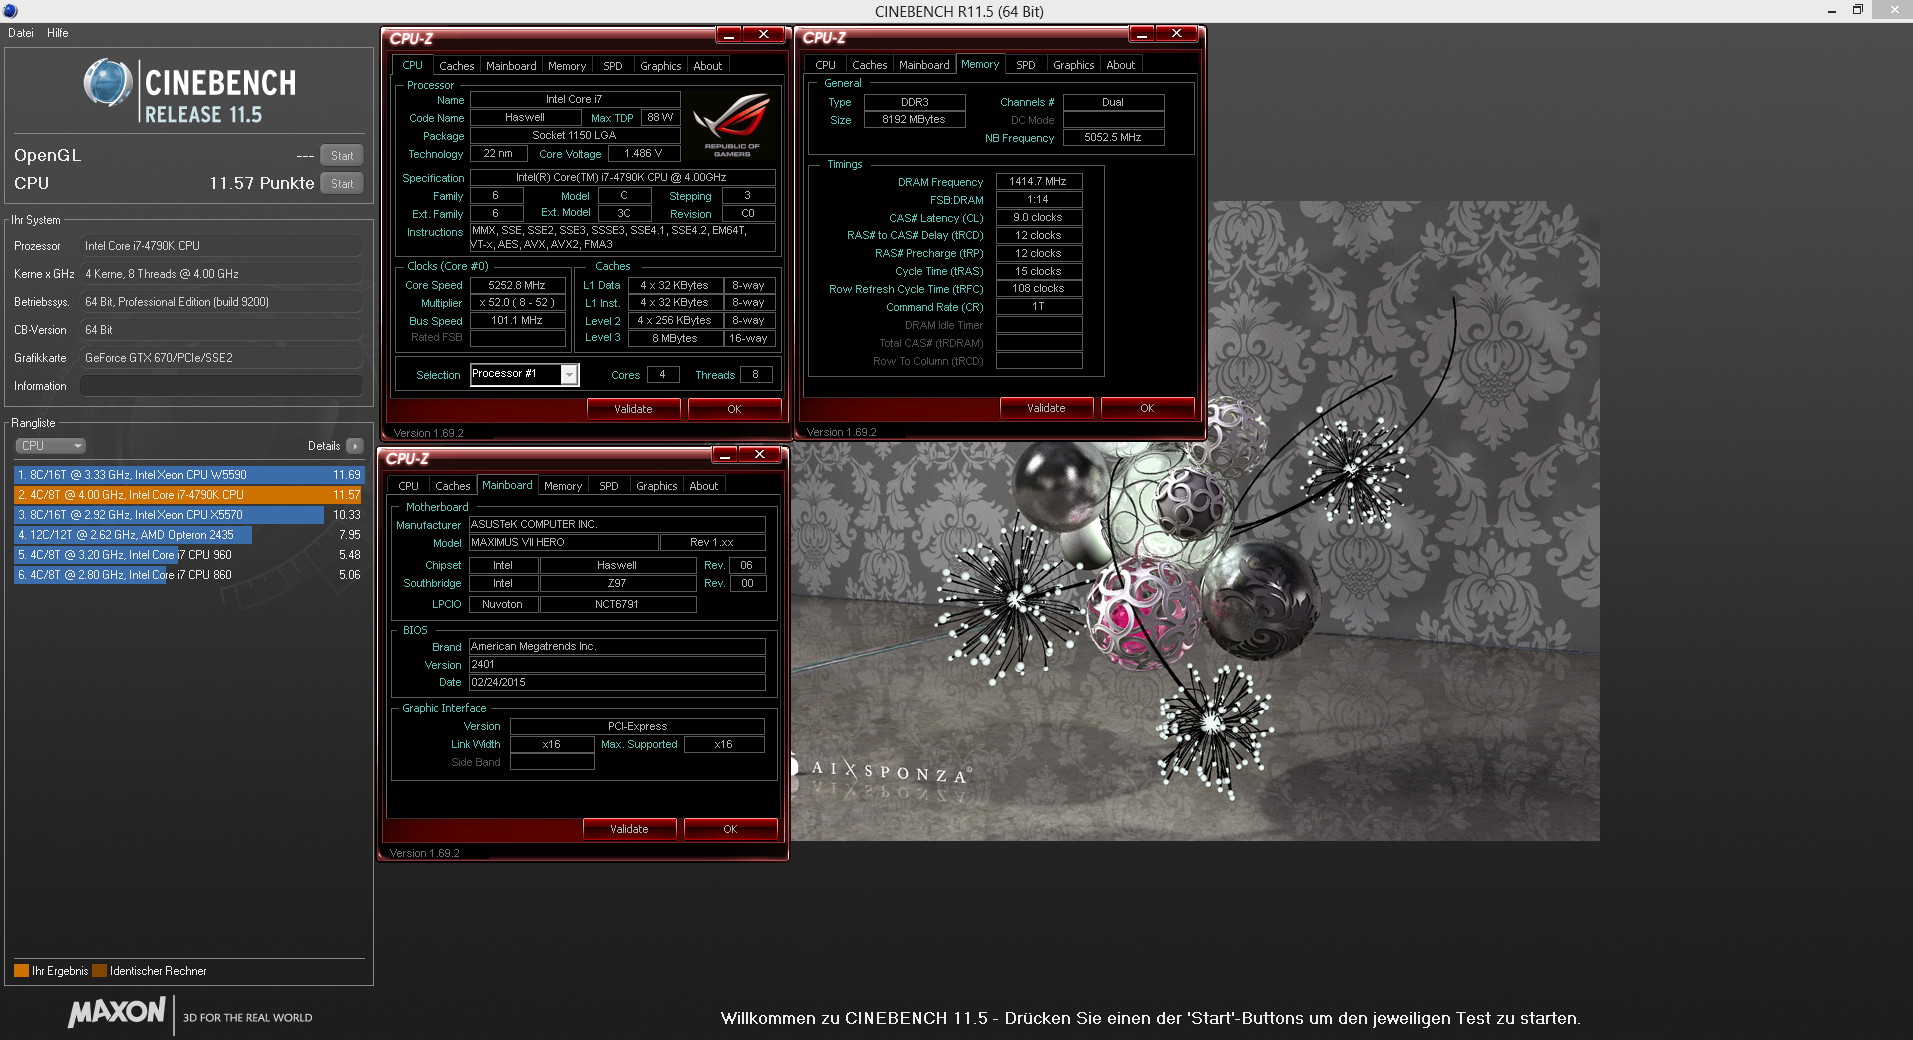Image resolution: width=1913 pixels, height=1040 pixels.
Task: Click OK in the Memory CPU-Z window
Action: click(1147, 408)
